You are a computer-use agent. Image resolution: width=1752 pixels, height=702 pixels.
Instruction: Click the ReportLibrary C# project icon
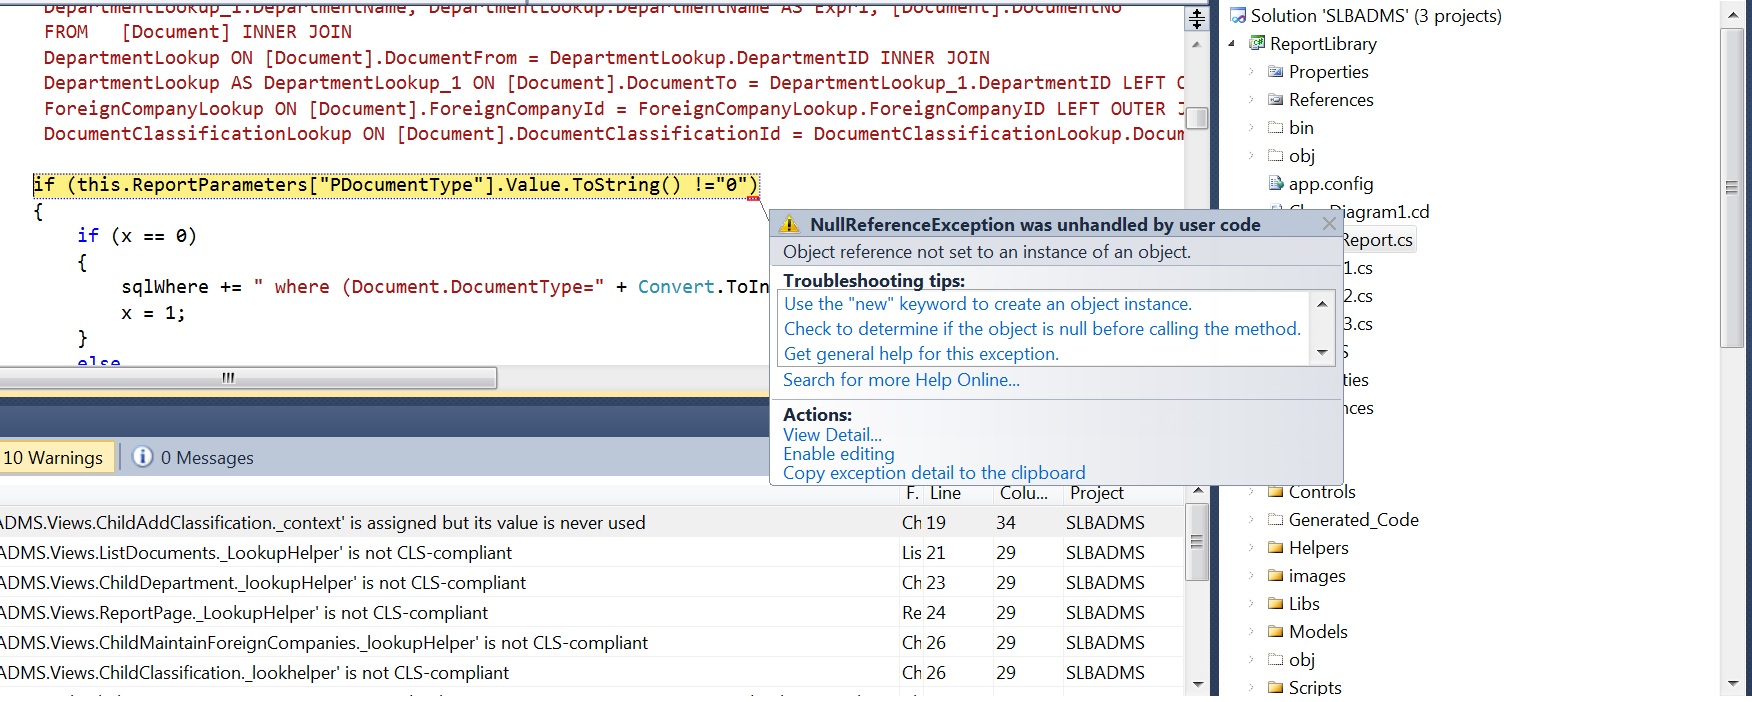(1257, 43)
